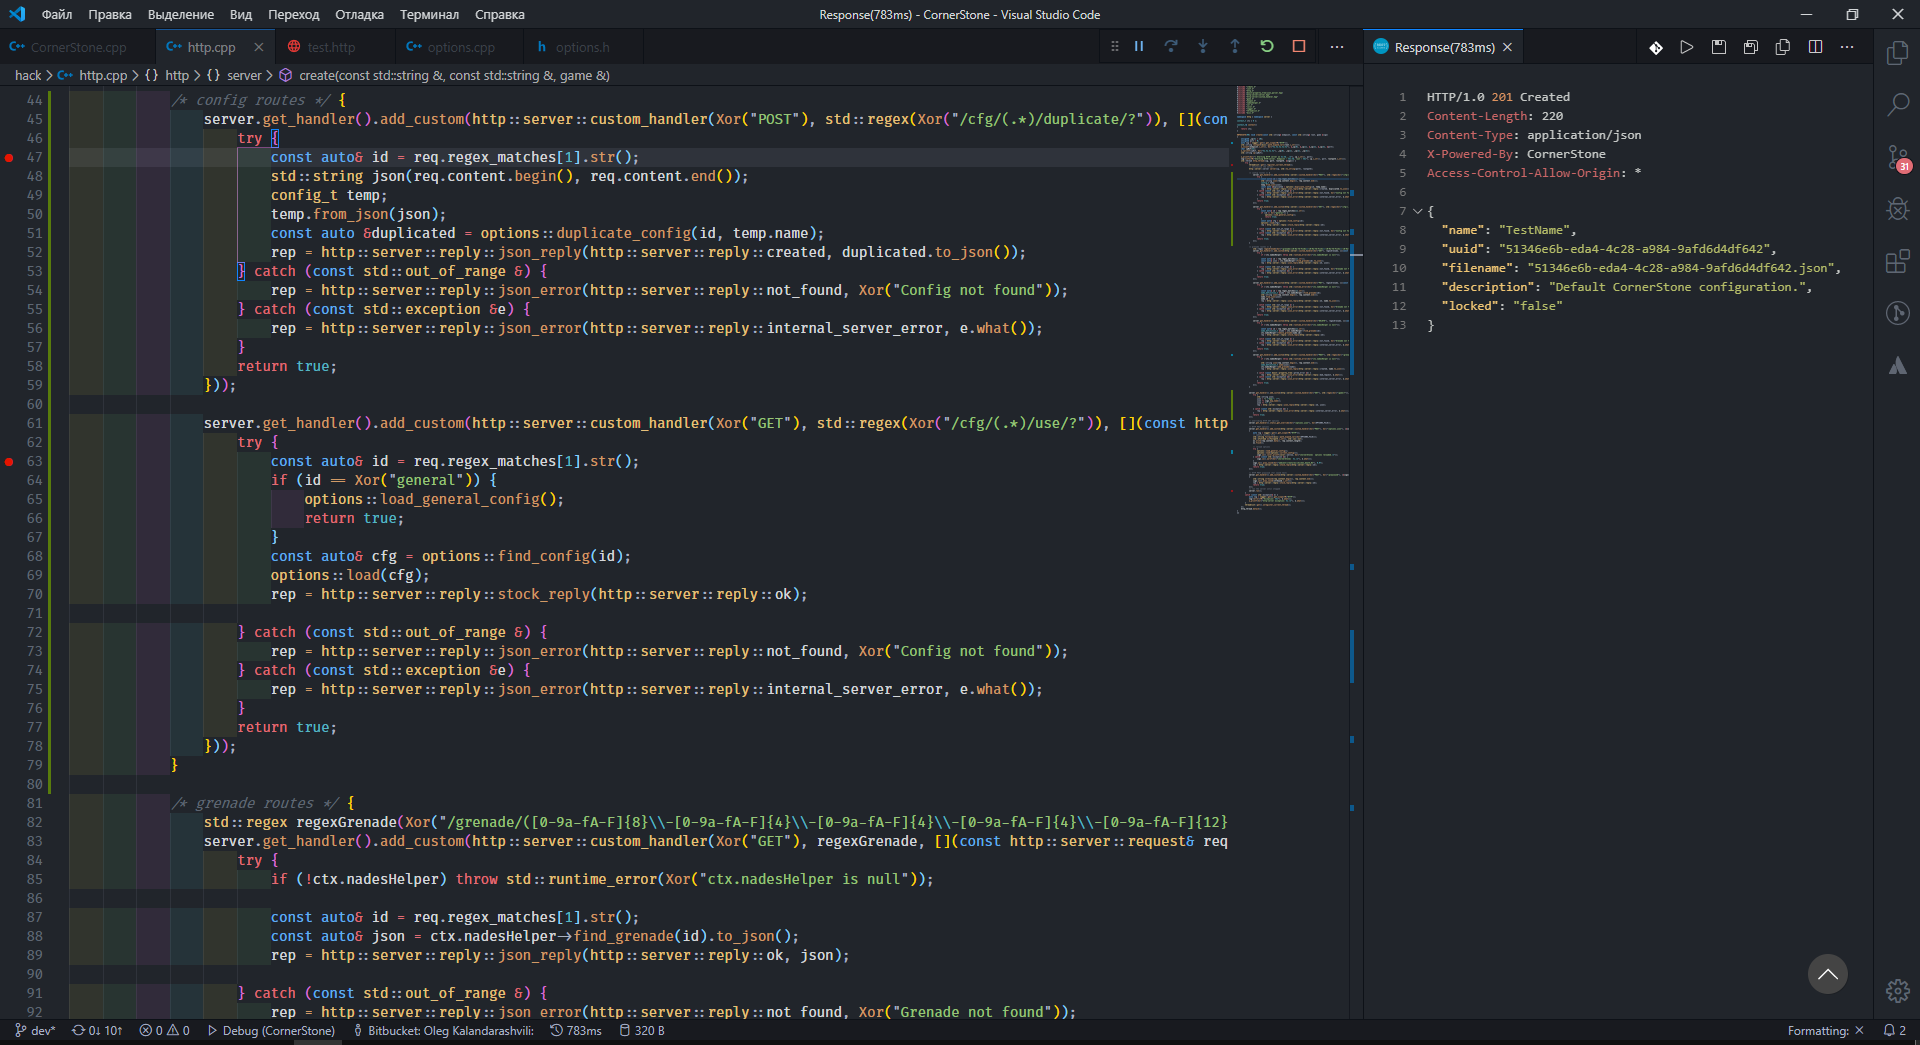Image resolution: width=1920 pixels, height=1045 pixels.
Task: Click 'http' namespace in the breadcrumb
Action: [177, 75]
